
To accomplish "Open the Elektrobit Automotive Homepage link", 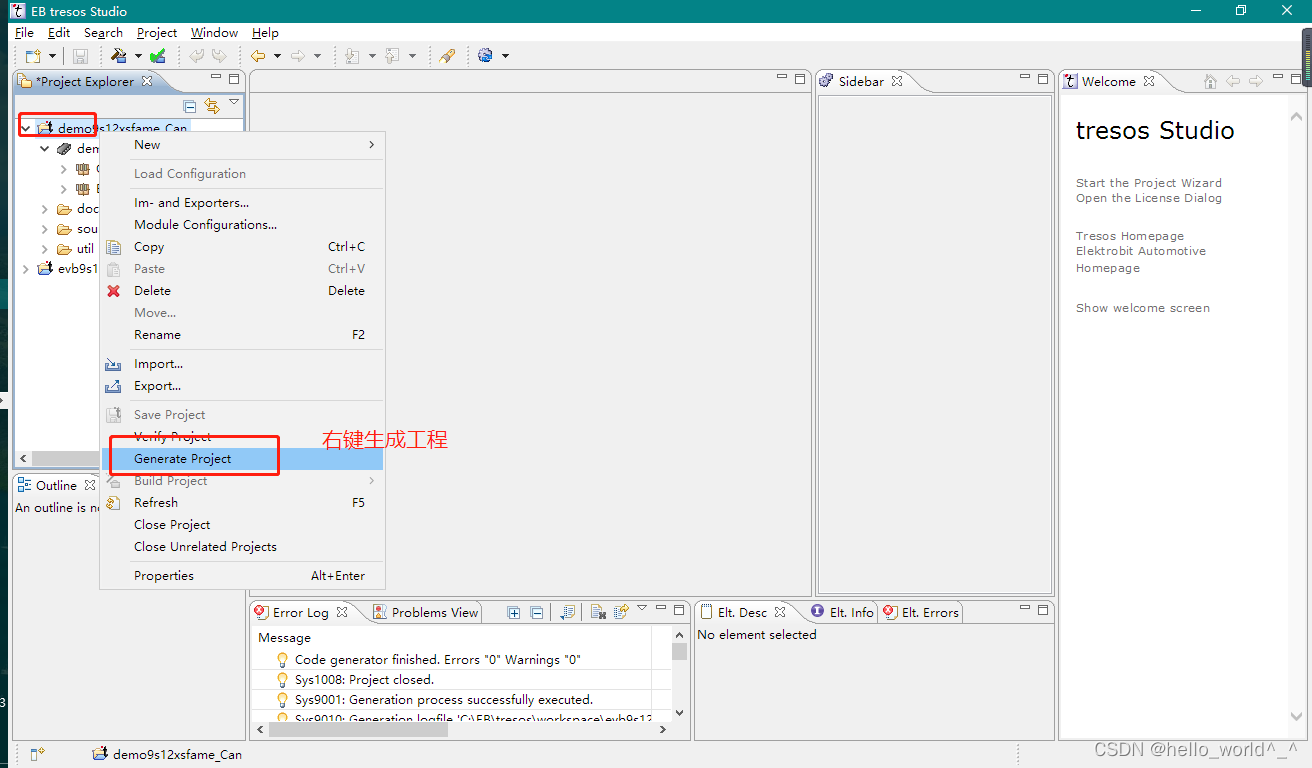I will pos(1141,260).
